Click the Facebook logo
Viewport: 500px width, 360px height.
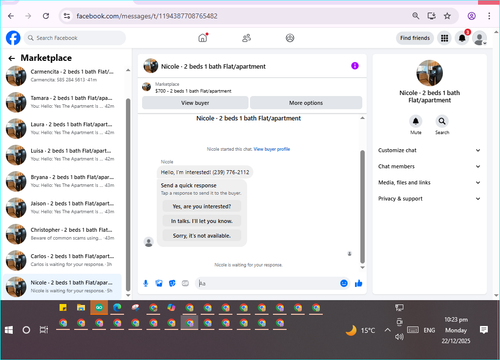(13, 38)
